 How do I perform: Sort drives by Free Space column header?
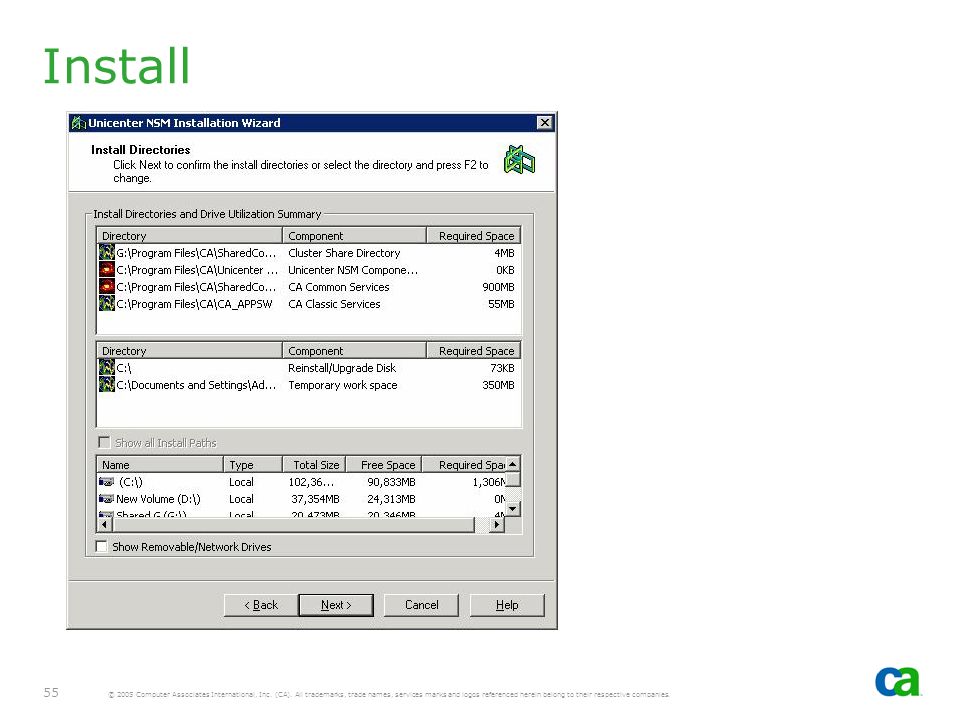pyautogui.click(x=384, y=465)
